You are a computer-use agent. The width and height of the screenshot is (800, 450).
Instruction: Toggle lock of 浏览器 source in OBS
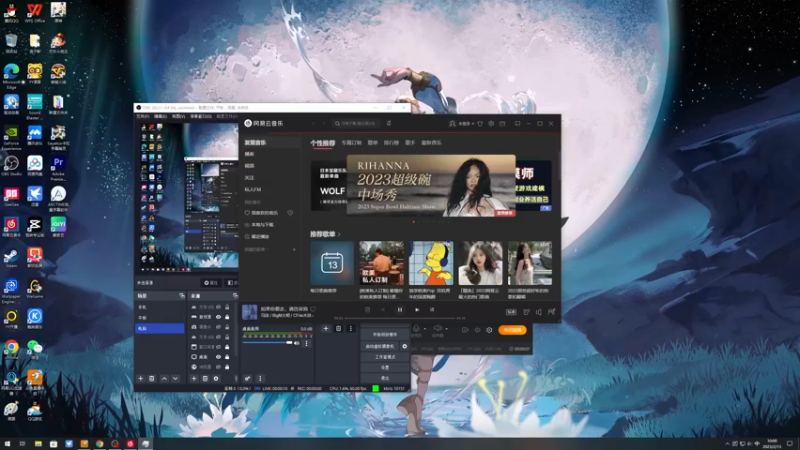coord(227,367)
